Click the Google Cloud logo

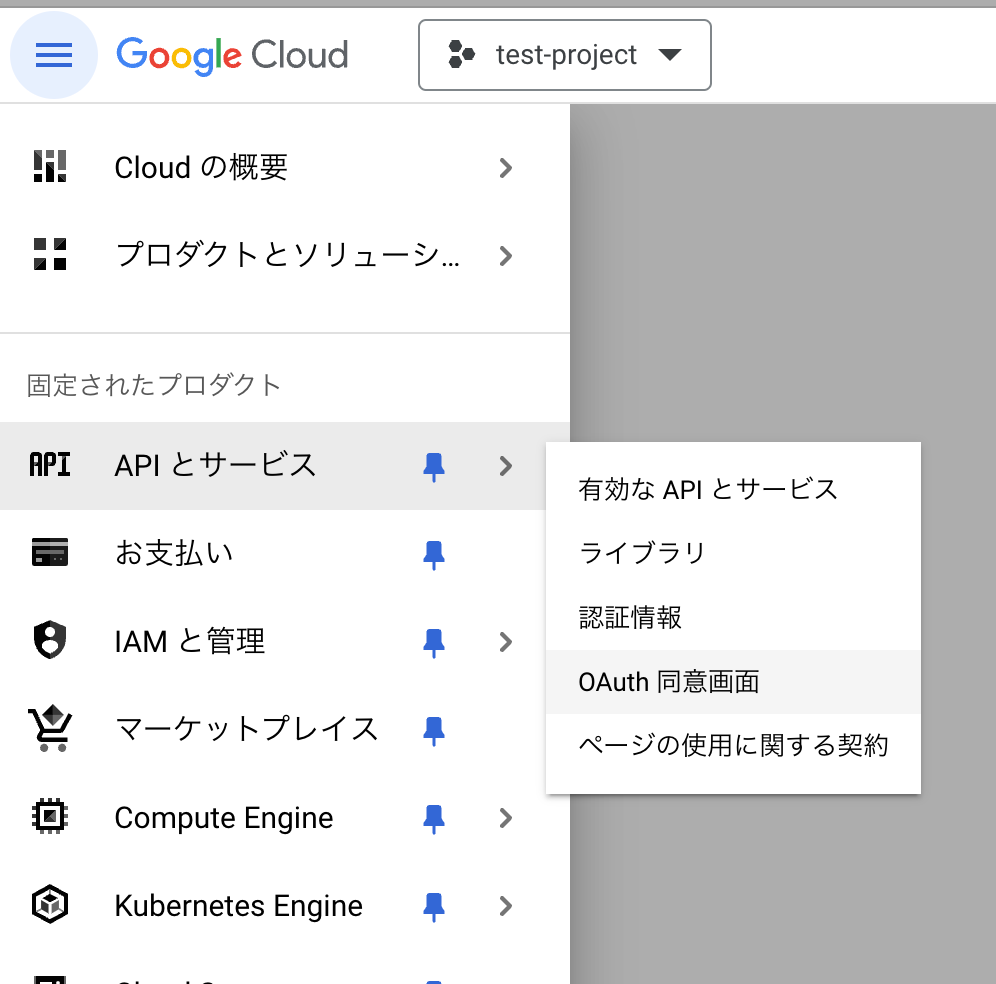[x=232, y=55]
